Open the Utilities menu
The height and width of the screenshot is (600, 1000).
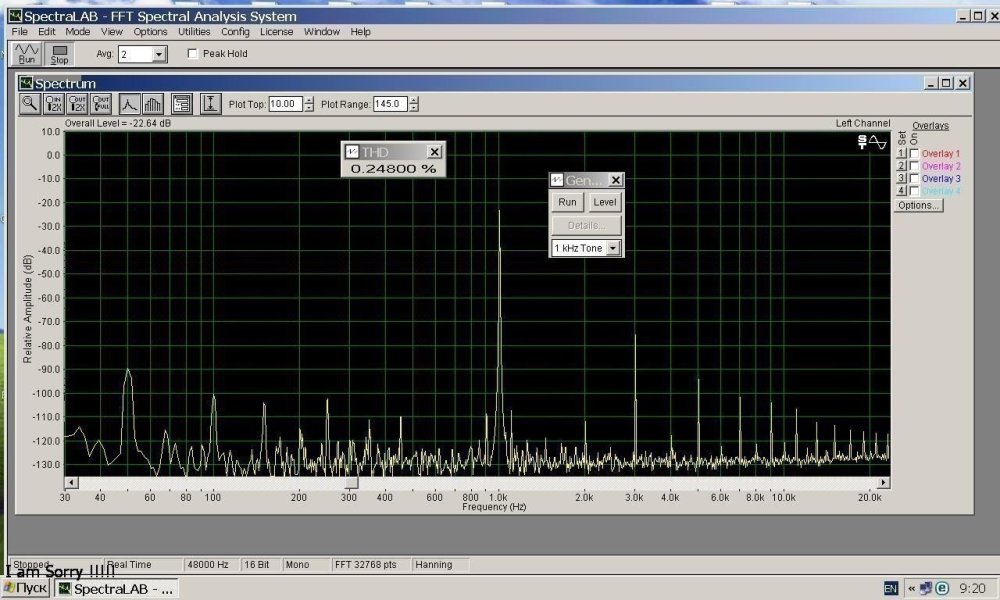click(x=194, y=32)
